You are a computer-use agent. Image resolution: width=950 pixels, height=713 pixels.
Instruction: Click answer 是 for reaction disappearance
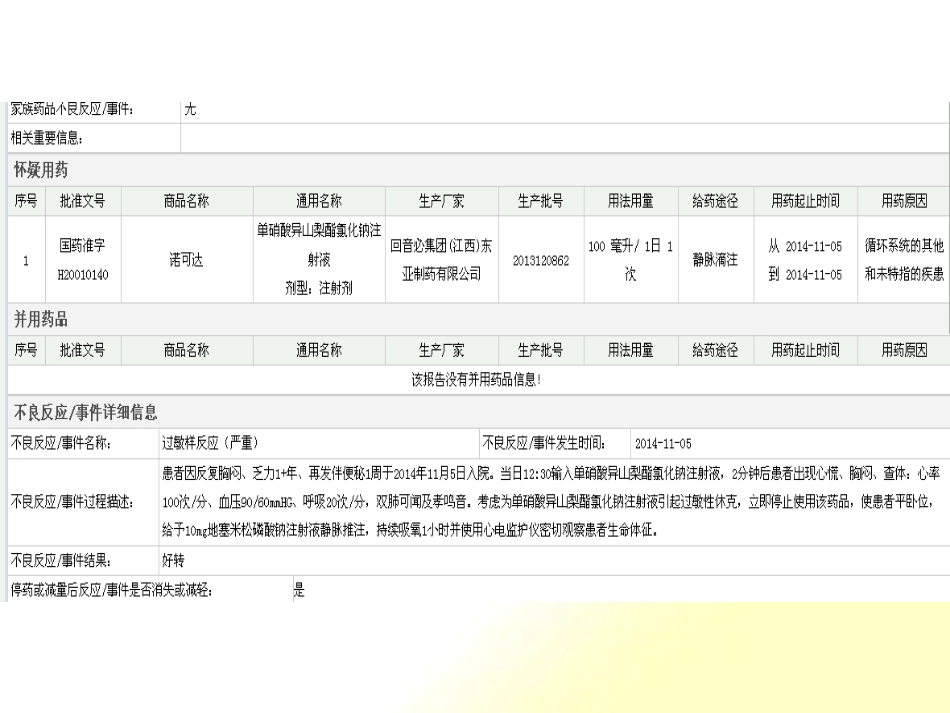click(x=299, y=590)
